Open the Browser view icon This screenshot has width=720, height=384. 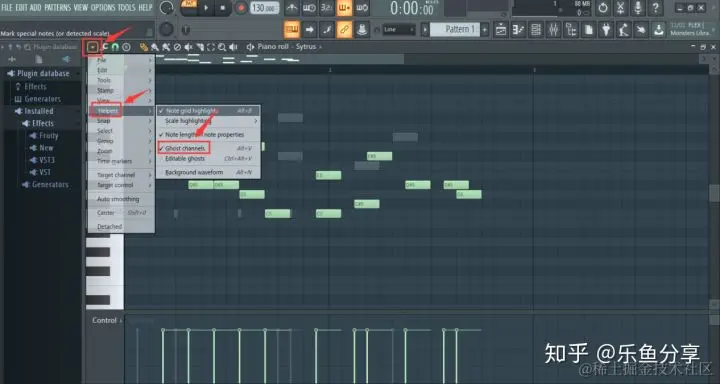[x=571, y=30]
